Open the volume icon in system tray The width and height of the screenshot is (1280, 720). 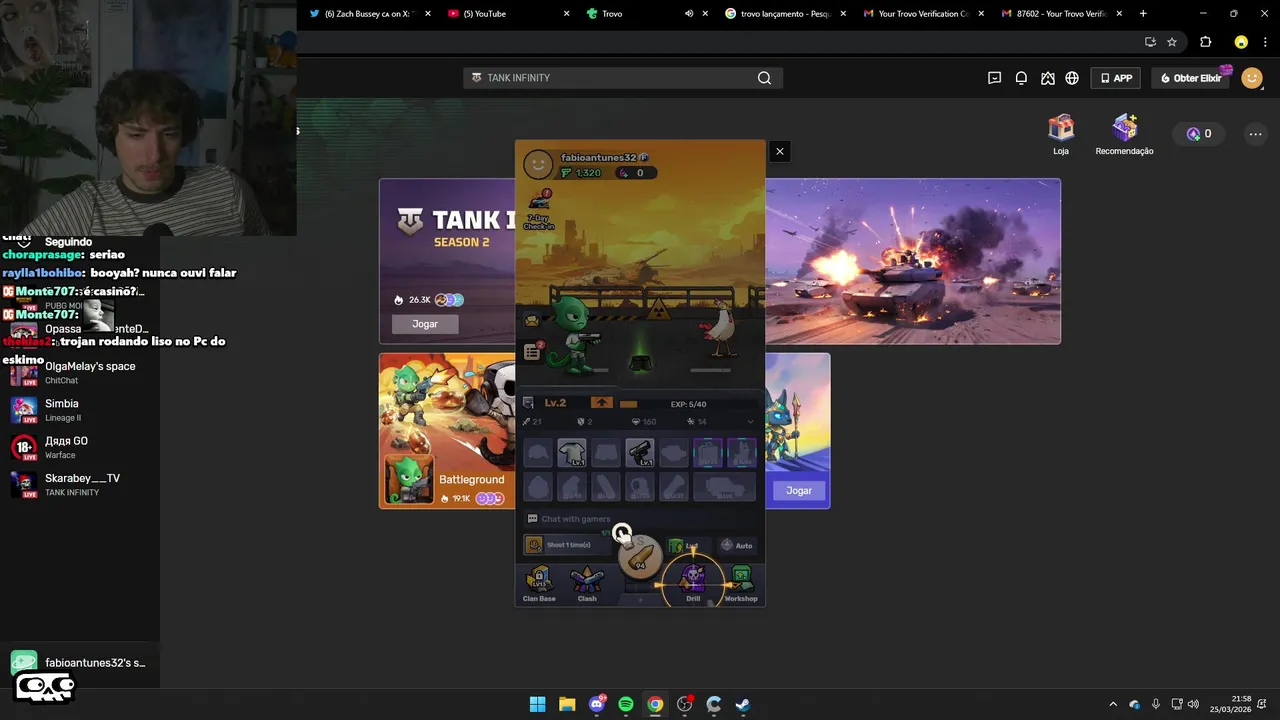[1193, 704]
